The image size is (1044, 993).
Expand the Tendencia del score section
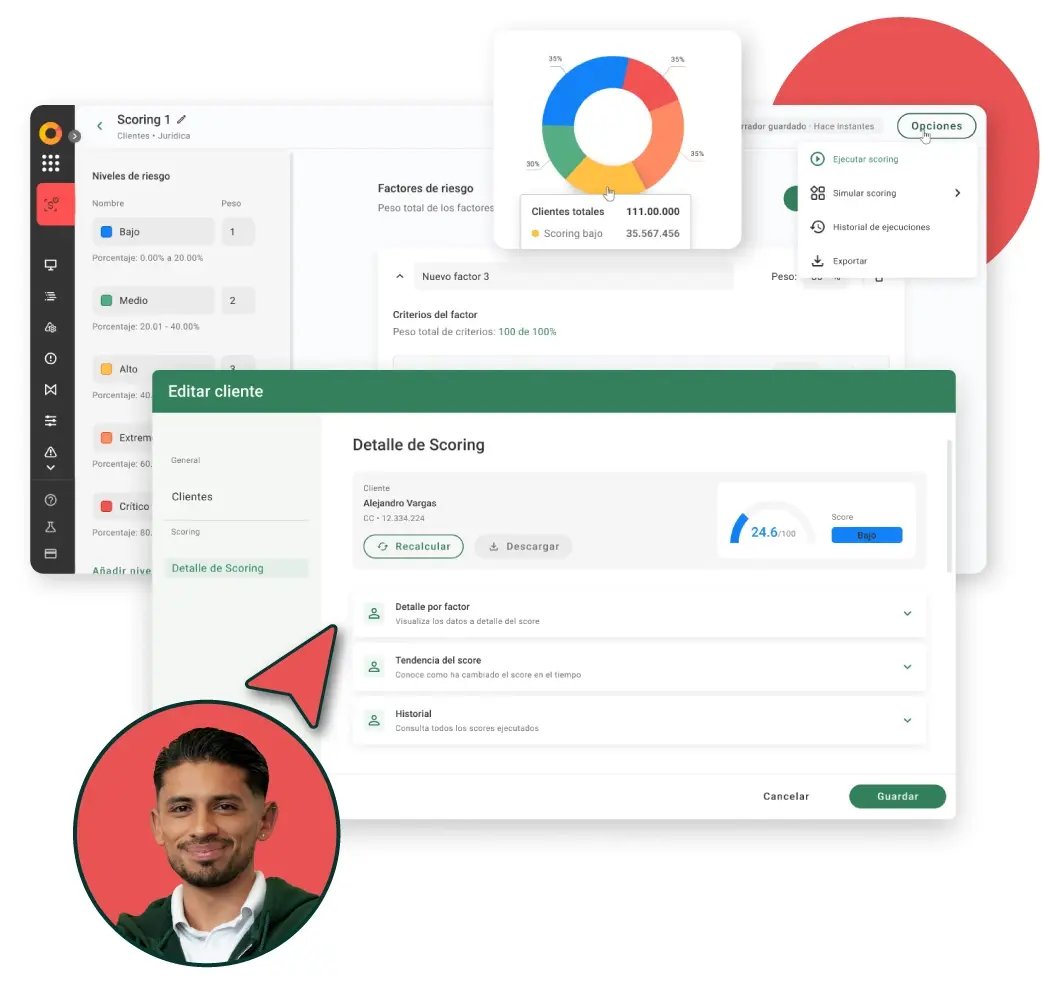907,667
